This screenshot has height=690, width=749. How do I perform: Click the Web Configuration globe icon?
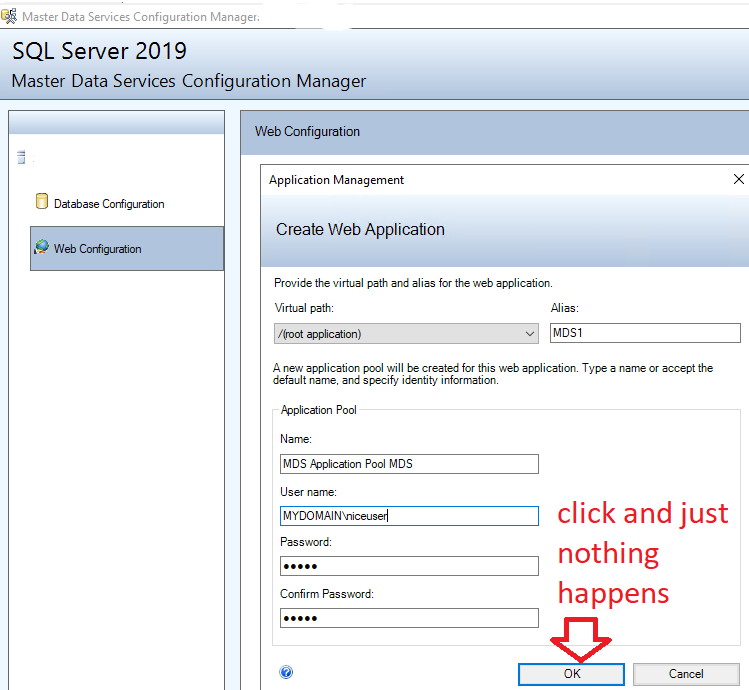42,247
